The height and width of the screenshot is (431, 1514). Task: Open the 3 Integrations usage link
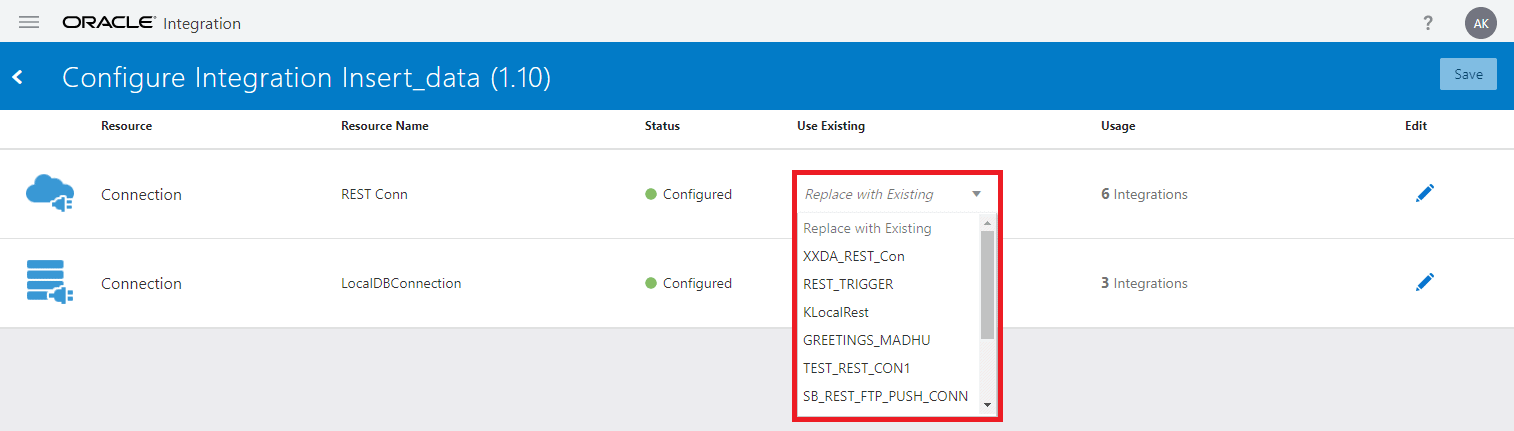click(x=1144, y=283)
